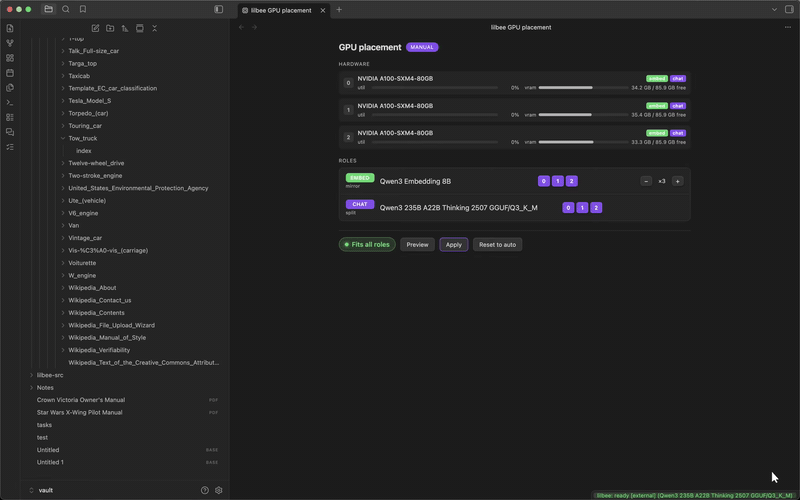This screenshot has width=800, height=500.
Task: Click the GPU 0 index badge
Action: coord(348,83)
